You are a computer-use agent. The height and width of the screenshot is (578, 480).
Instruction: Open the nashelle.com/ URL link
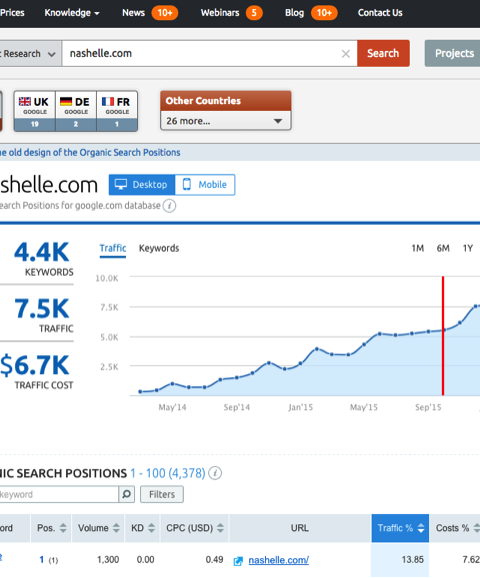pyautogui.click(x=278, y=560)
